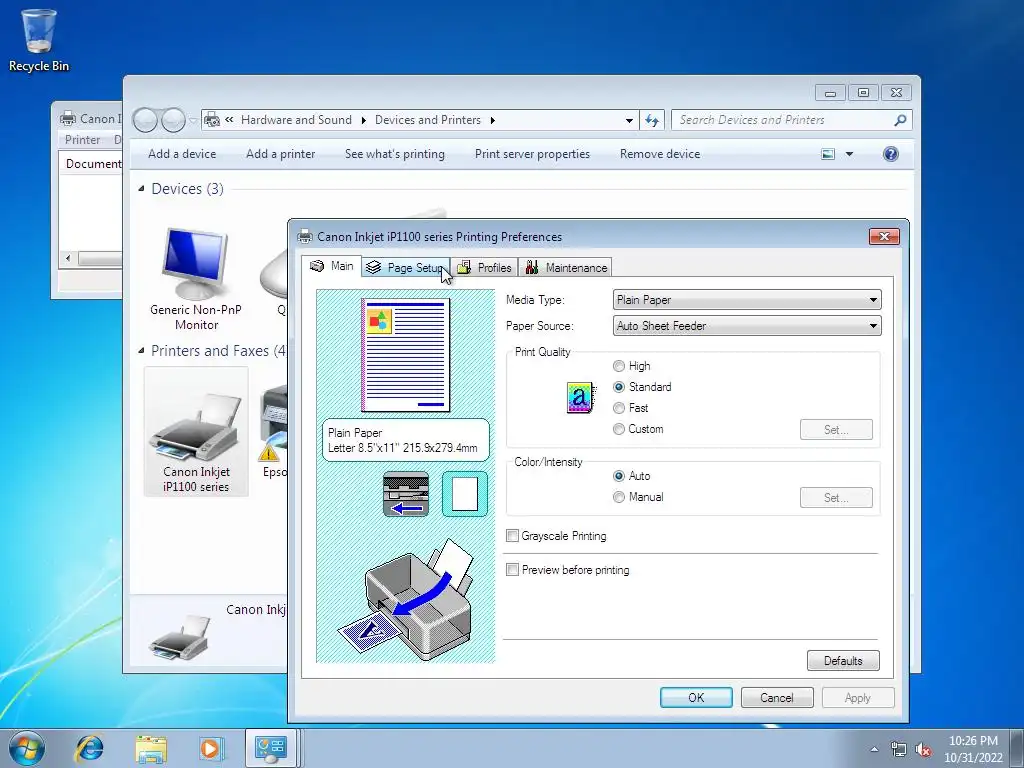The image size is (1024, 768).
Task: Close the Printing Preferences dialog
Action: [x=884, y=236]
